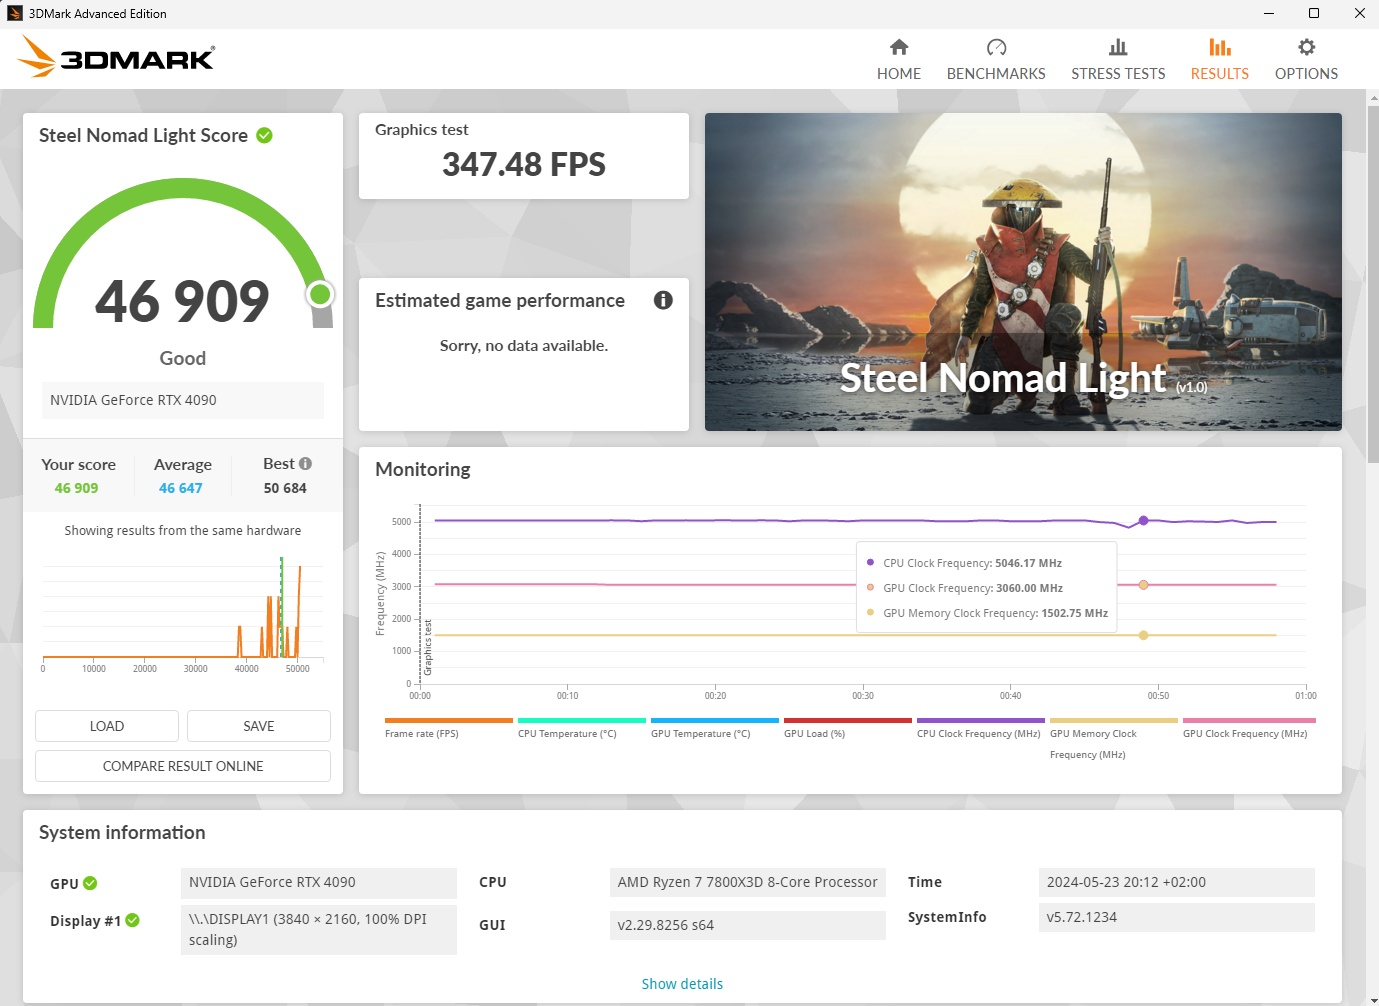Click yellow GPU memory clock graph marker
This screenshot has width=1379, height=1006.
pyautogui.click(x=1143, y=635)
